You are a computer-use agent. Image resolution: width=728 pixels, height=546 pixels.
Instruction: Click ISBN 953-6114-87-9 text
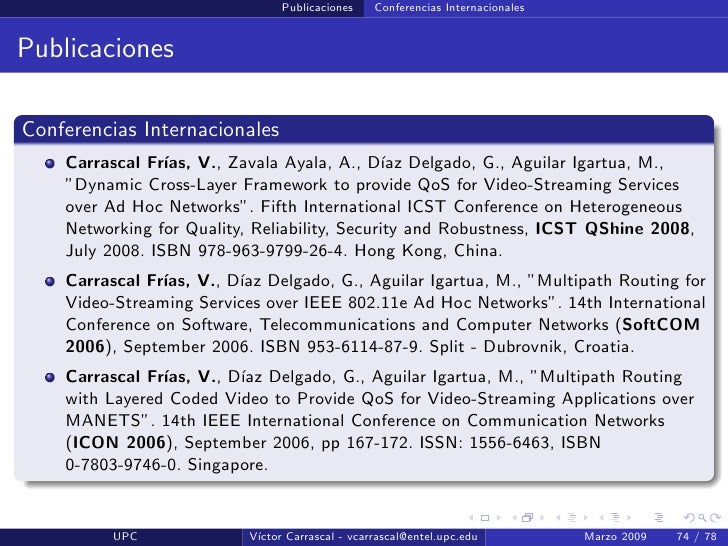click(x=341, y=347)
